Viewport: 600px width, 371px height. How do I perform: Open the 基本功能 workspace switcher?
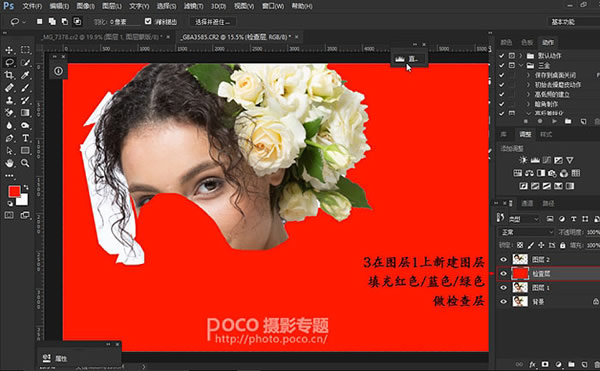[x=573, y=22]
